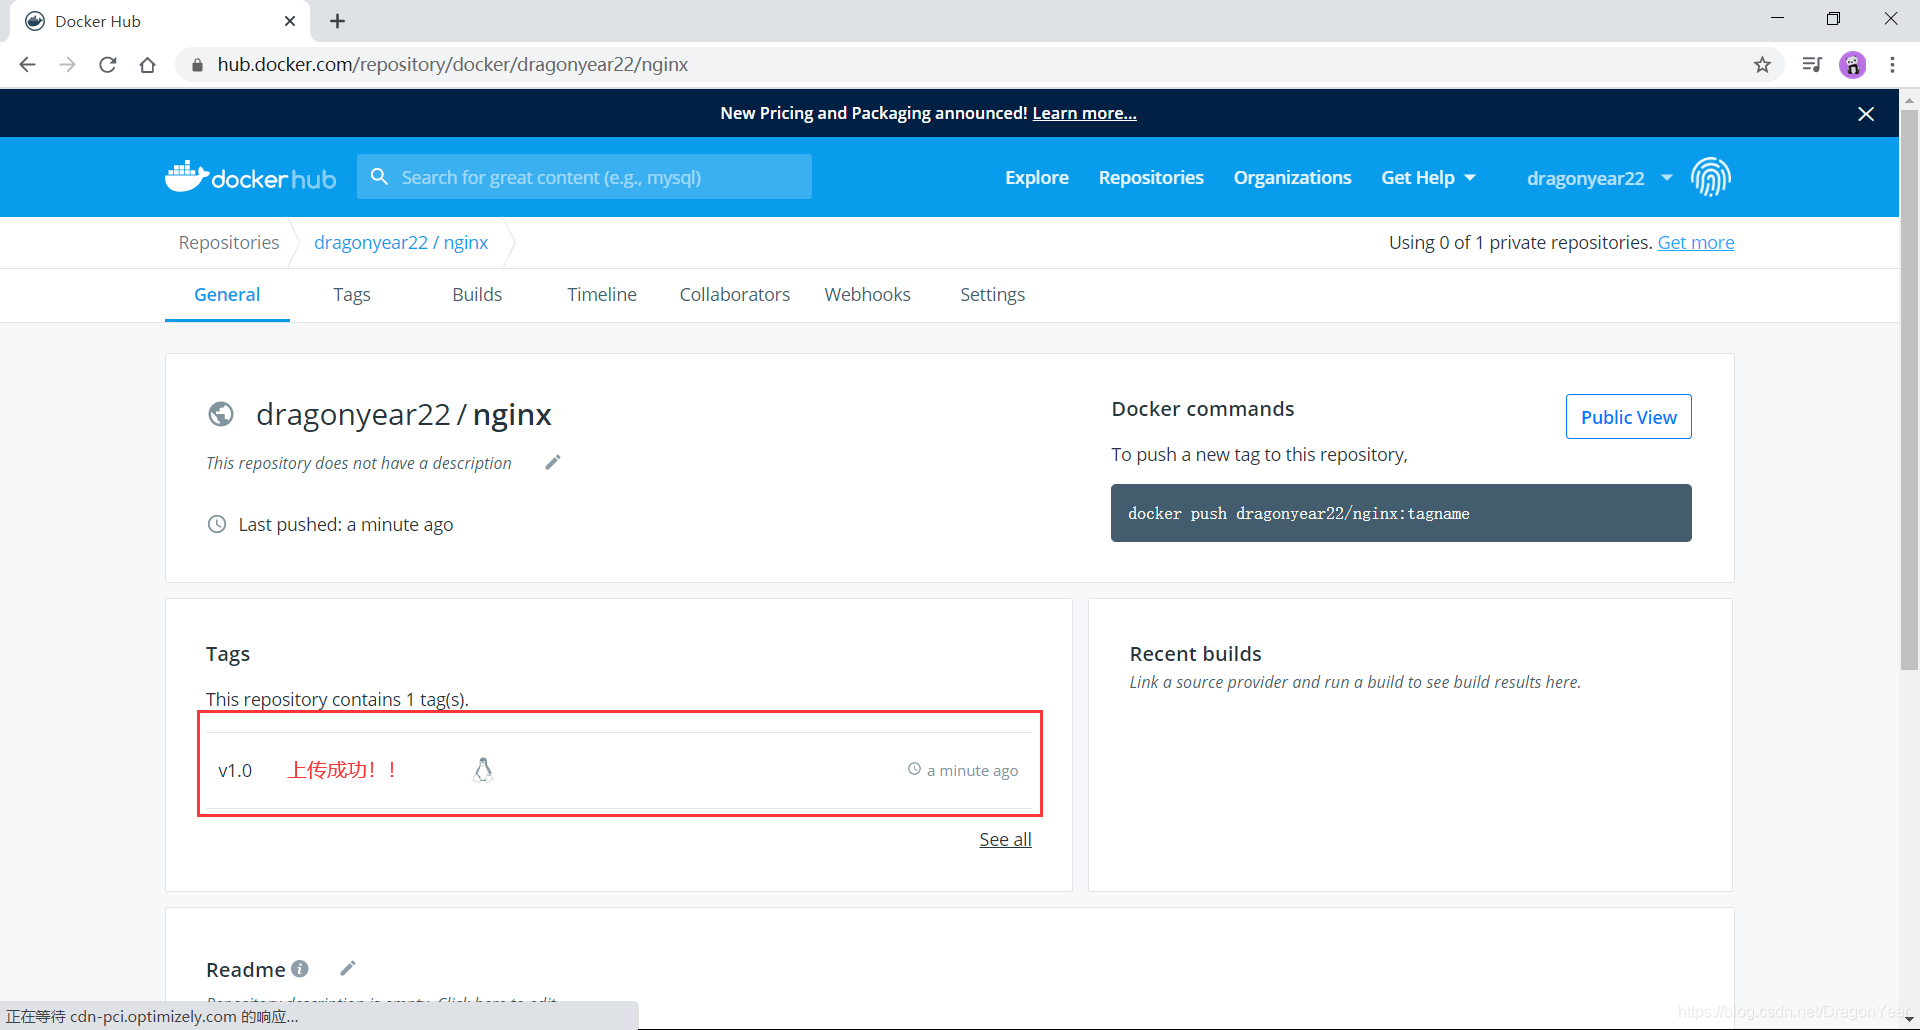Click 'This repository contains 1 tag(s).' text
1920x1030 pixels.
(337, 699)
